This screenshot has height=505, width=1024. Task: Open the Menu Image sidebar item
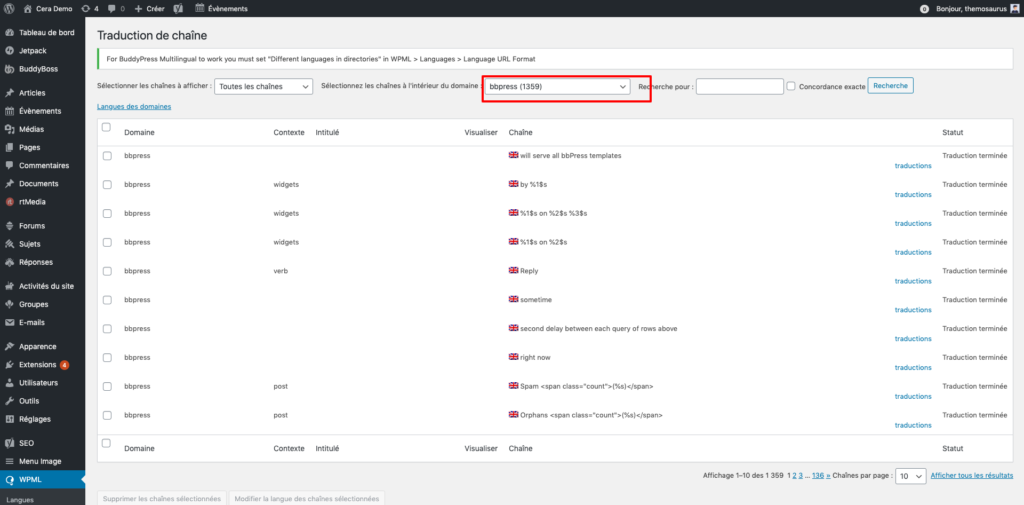point(40,461)
